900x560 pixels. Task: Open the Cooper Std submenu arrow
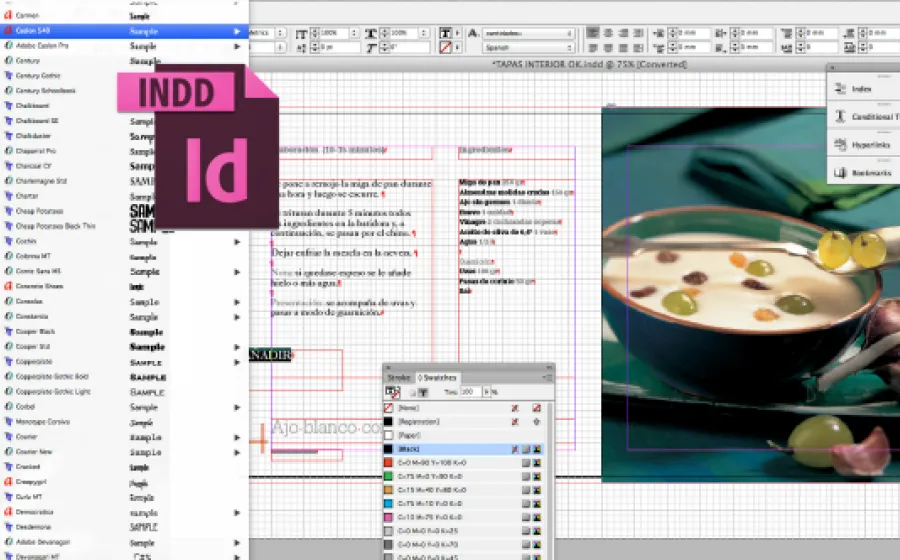(237, 347)
